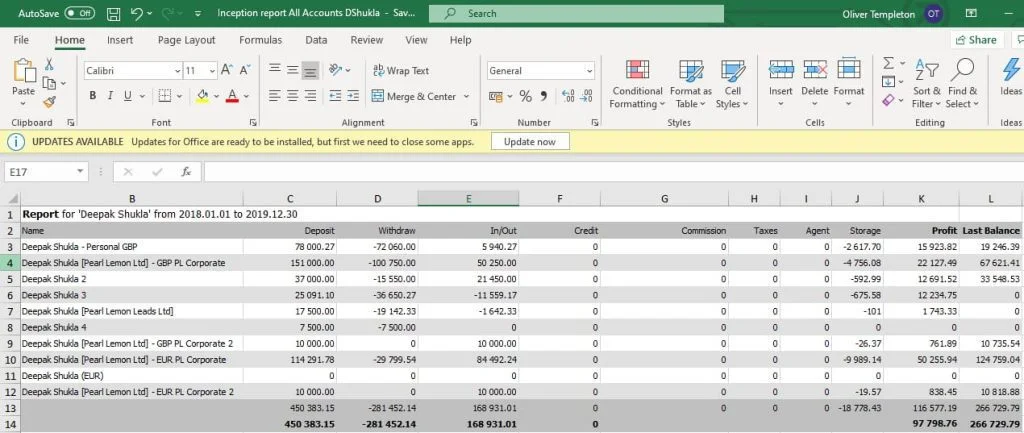Open the File tab

tap(21, 40)
